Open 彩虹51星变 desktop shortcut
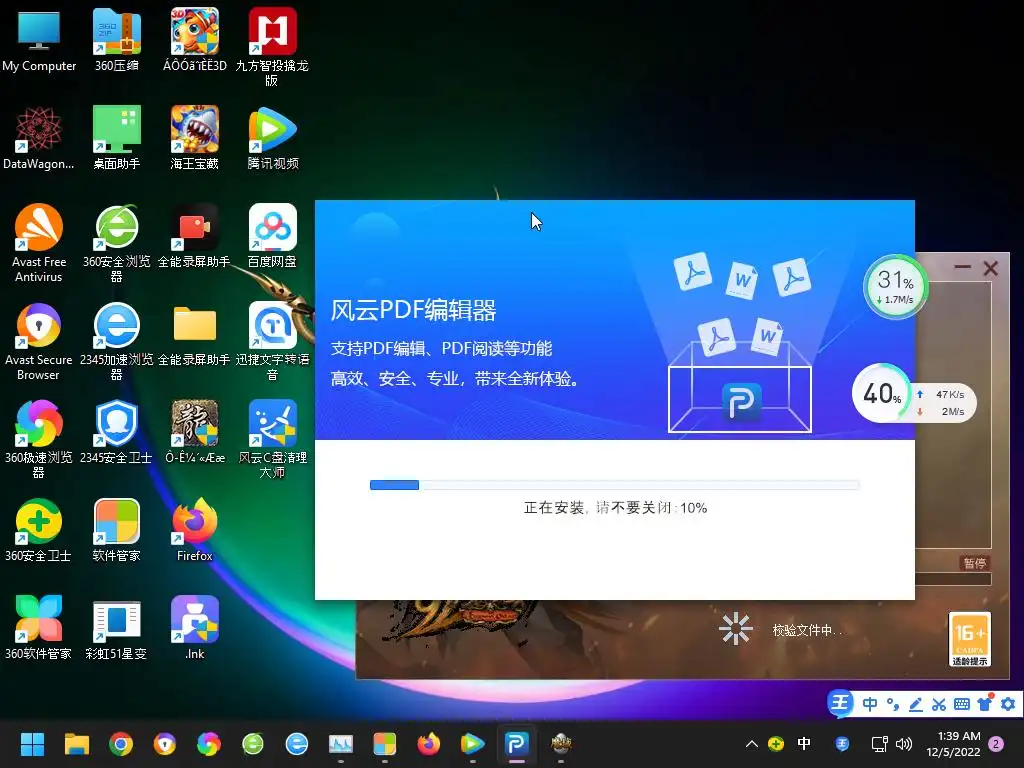The height and width of the screenshot is (768, 1024). [116, 628]
